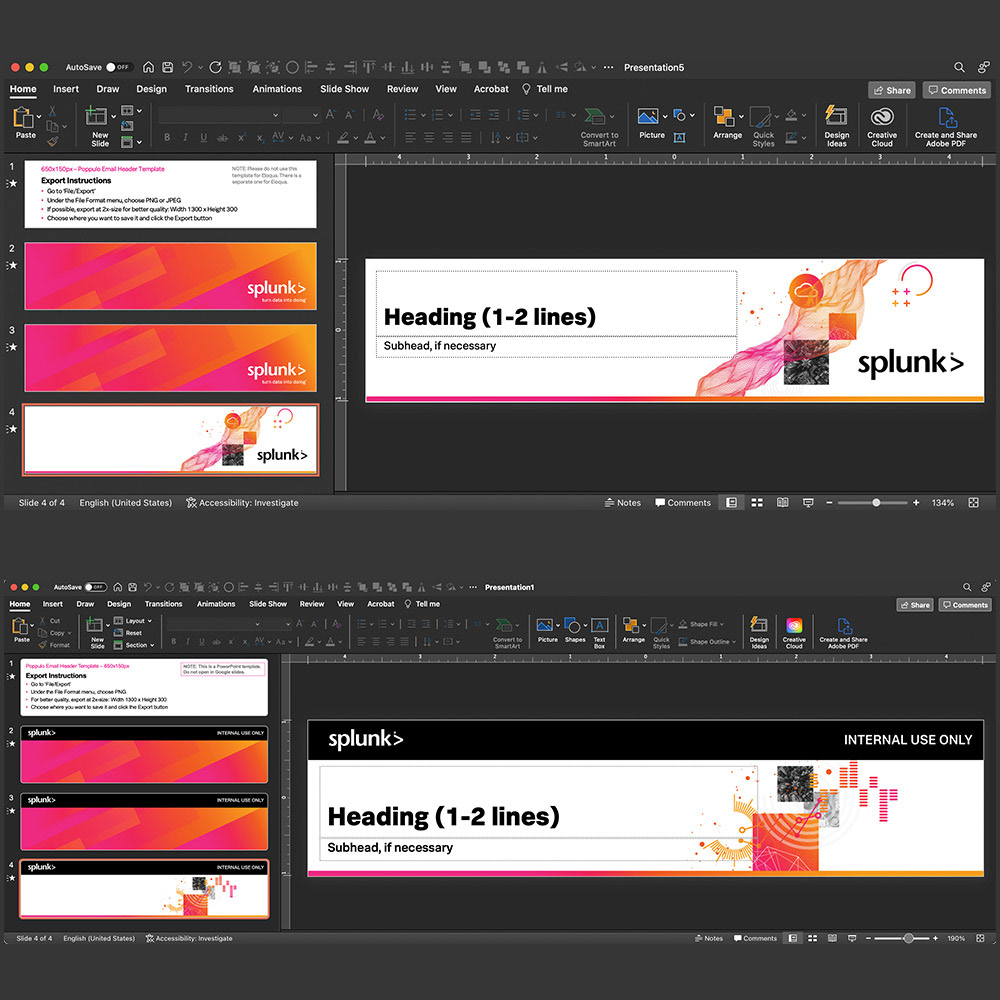Toggle Bold in Presentation5 ribbon
Image resolution: width=1000 pixels, height=1000 pixels.
[x=167, y=137]
